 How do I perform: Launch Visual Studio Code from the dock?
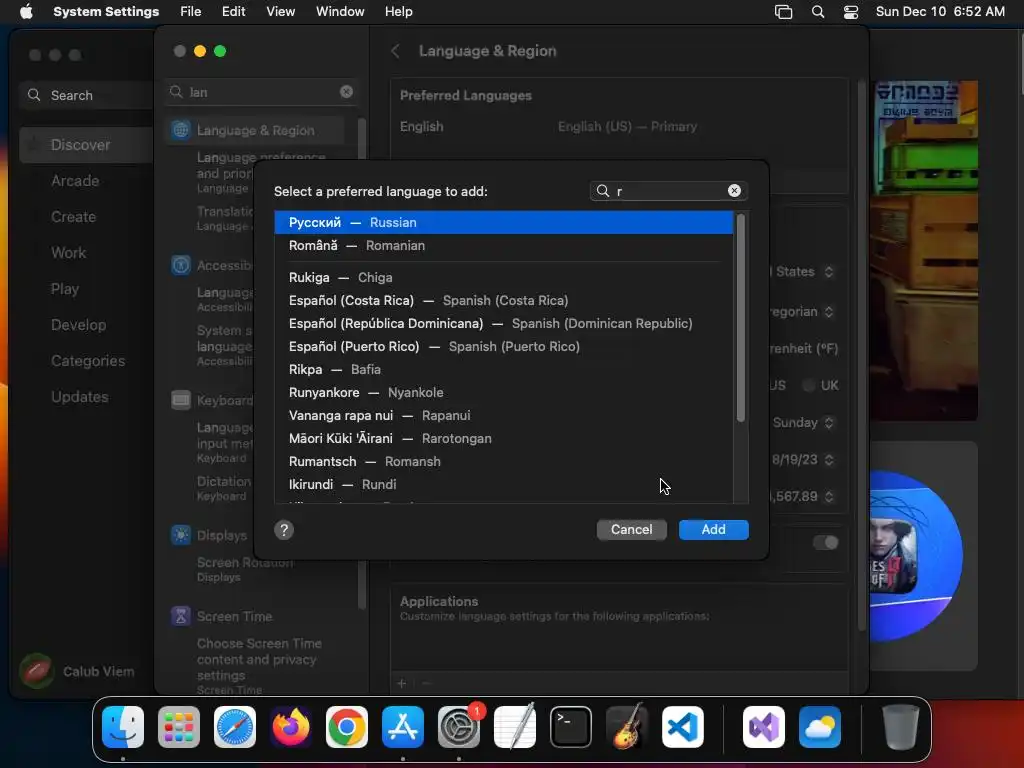[x=682, y=727]
